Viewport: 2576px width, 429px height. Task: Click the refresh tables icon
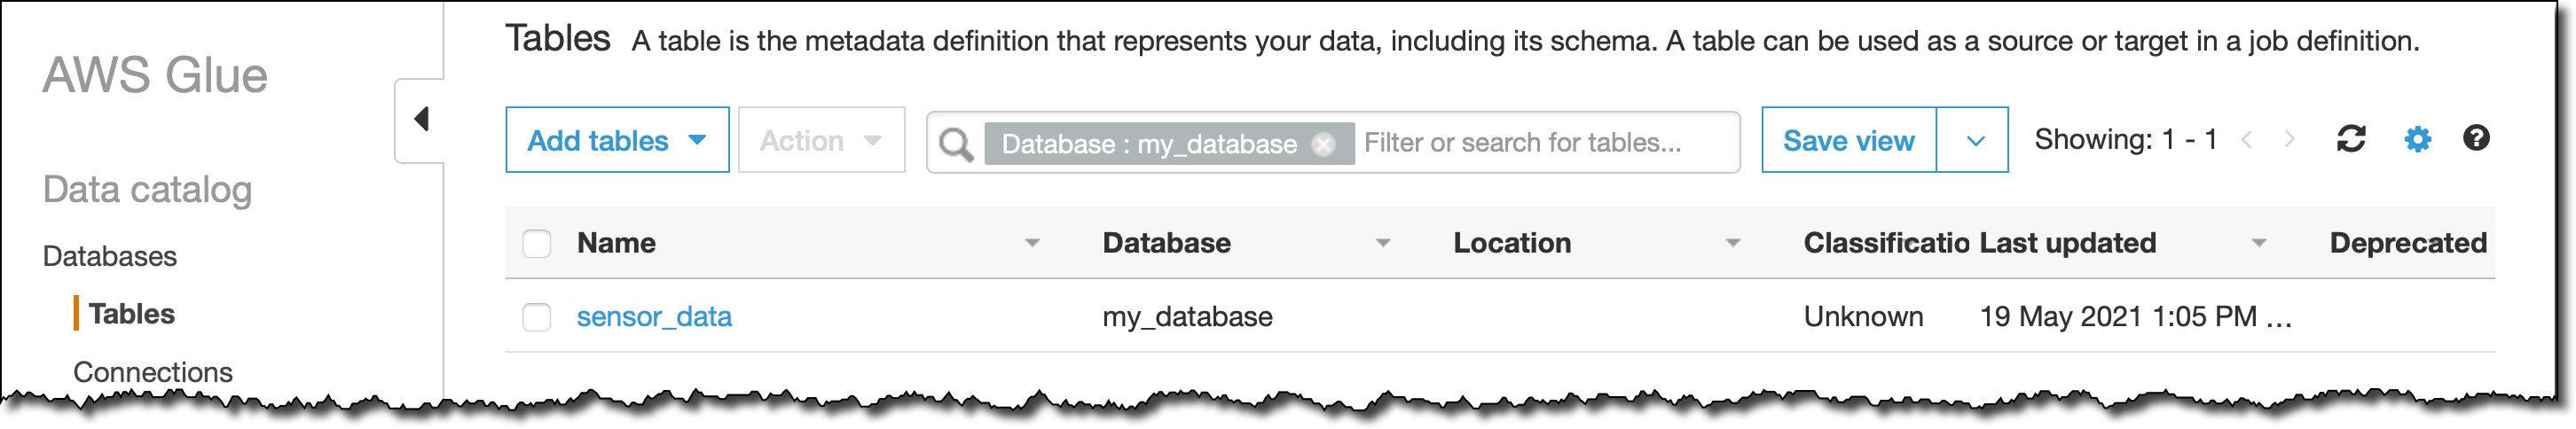[2350, 139]
